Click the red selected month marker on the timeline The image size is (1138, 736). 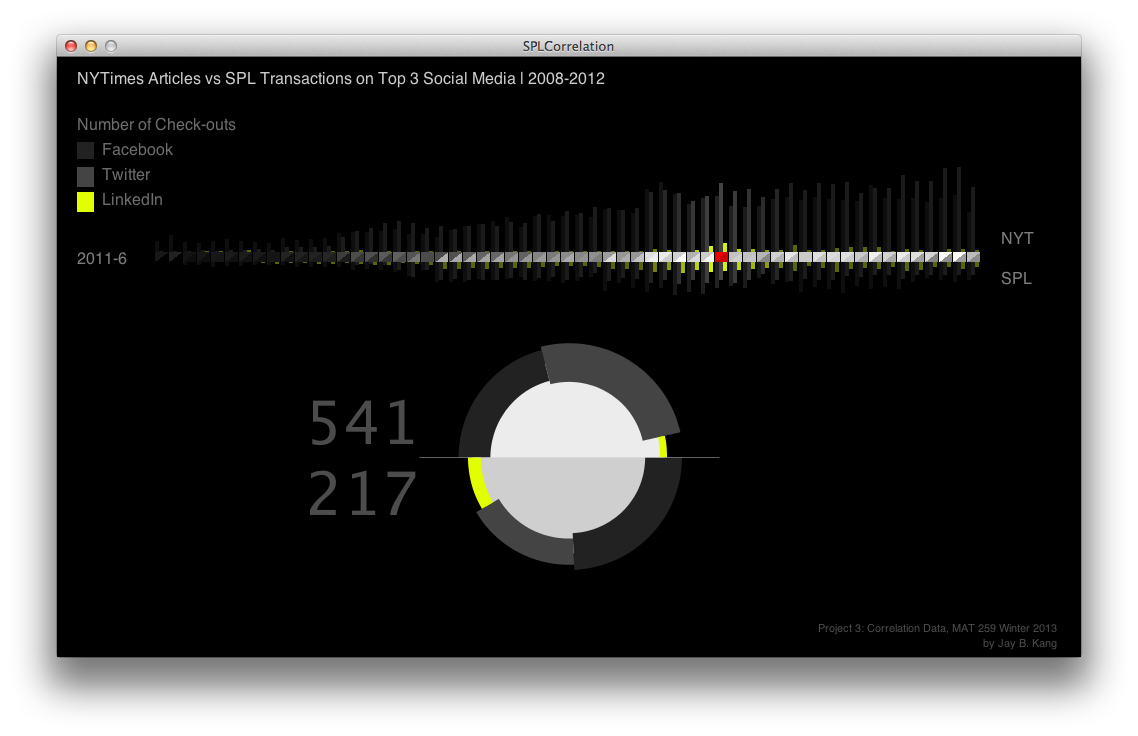722,257
